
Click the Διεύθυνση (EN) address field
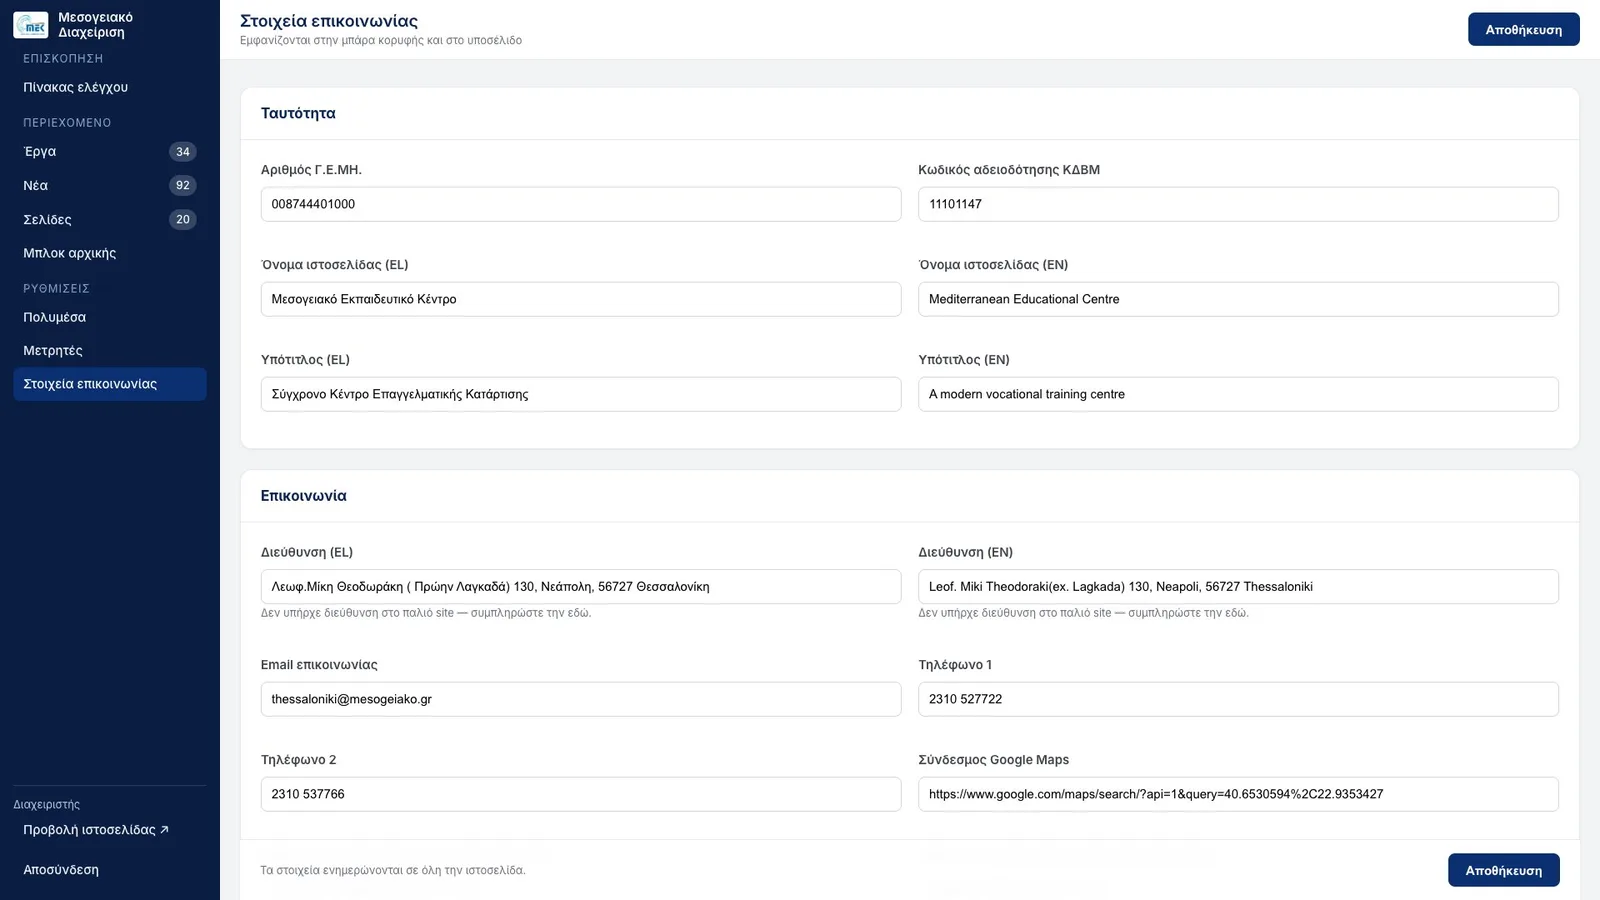1238,587
